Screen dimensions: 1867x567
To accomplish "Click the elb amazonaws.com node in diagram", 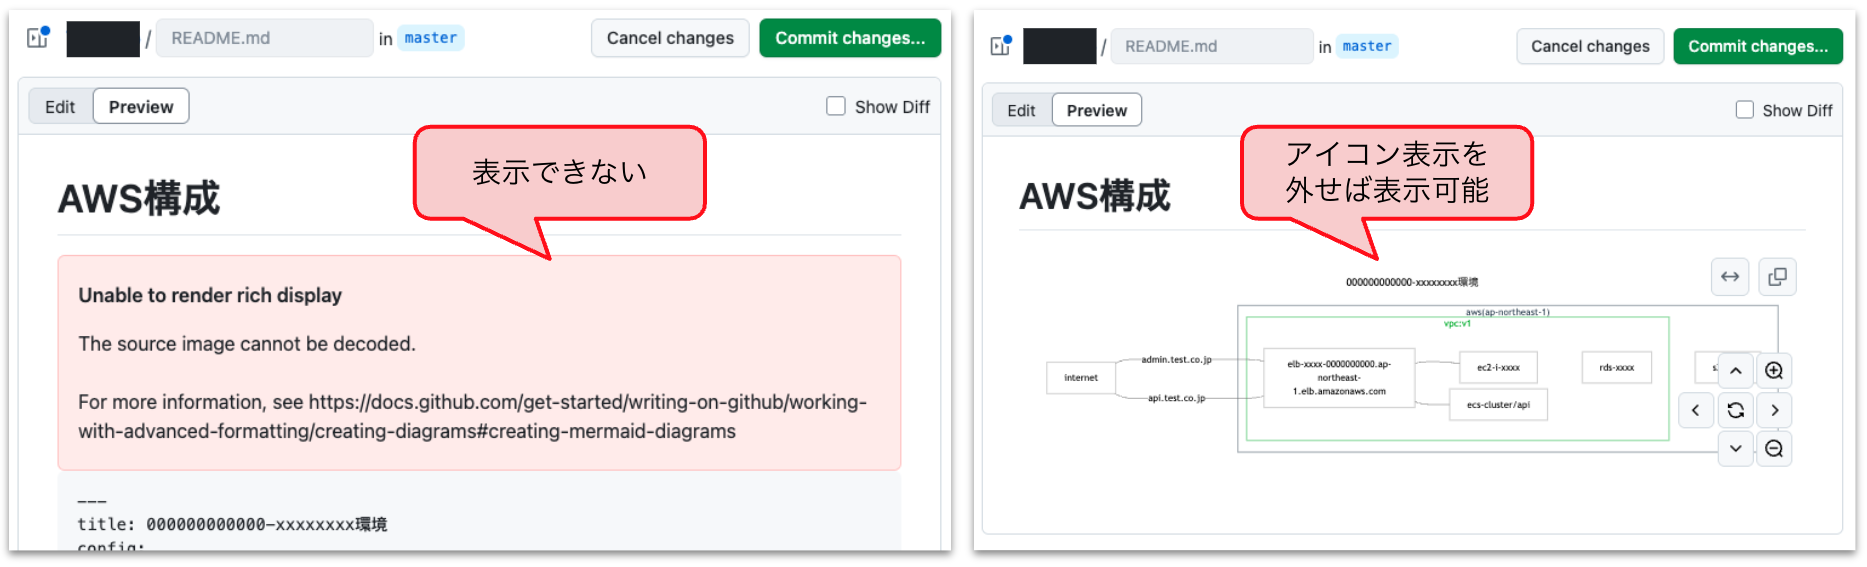I will coord(1339,378).
